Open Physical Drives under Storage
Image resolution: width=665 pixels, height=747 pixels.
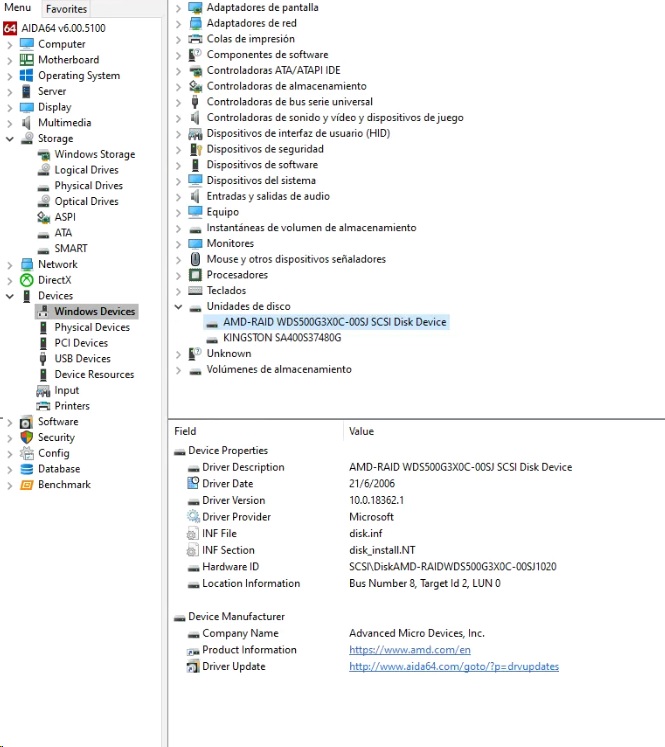point(89,186)
